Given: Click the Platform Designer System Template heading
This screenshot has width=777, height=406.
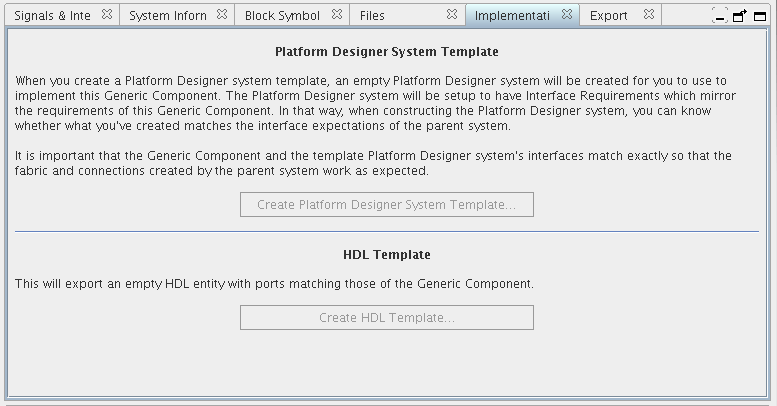Looking at the screenshot, I should click(x=386, y=52).
